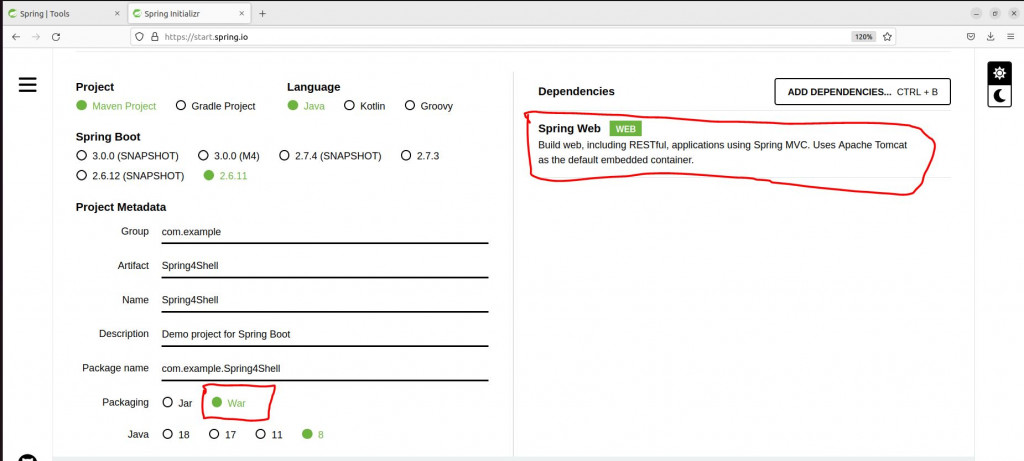Switch to dark theme moon icon
Image resolution: width=1024 pixels, height=461 pixels.
point(999,96)
